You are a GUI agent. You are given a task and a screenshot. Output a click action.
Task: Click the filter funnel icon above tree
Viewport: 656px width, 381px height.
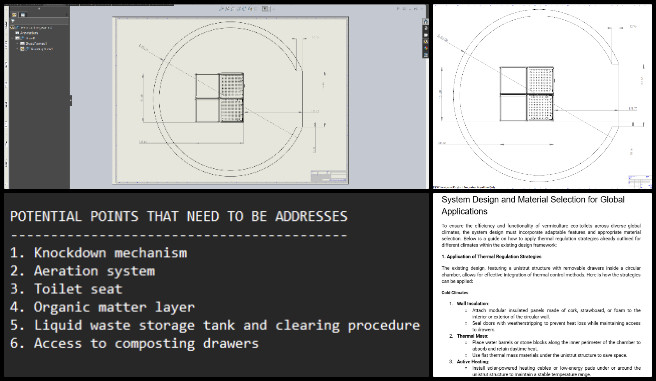coord(13,20)
